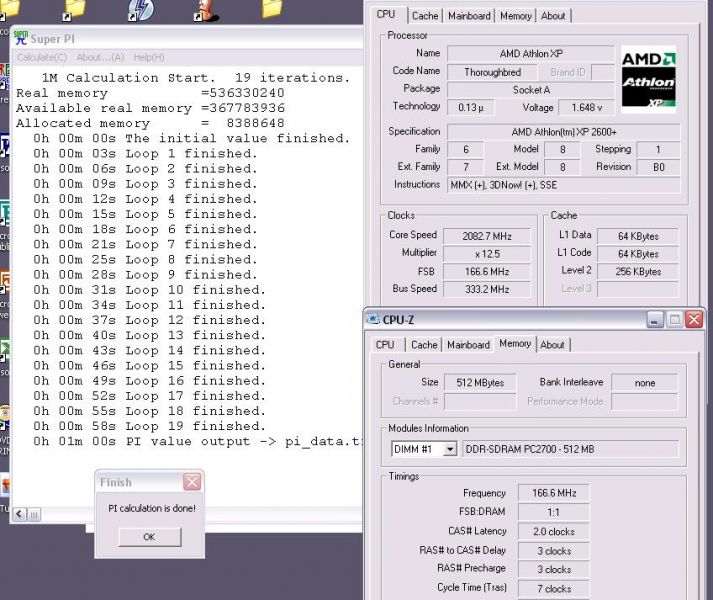Viewport: 713px width, 600px height.
Task: Switch to Mainboard tab in upper CPU-Z
Action: click(469, 16)
